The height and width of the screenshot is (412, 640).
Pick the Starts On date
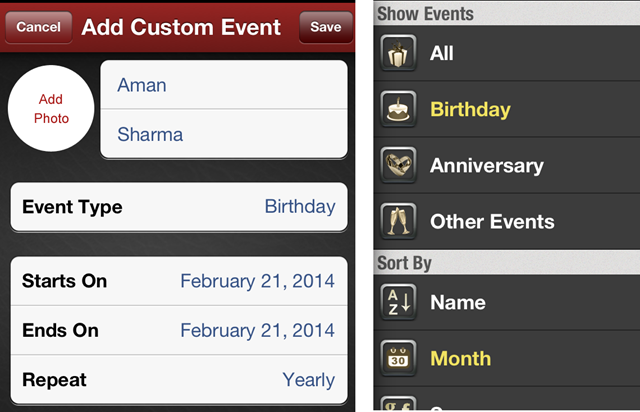pos(179,281)
